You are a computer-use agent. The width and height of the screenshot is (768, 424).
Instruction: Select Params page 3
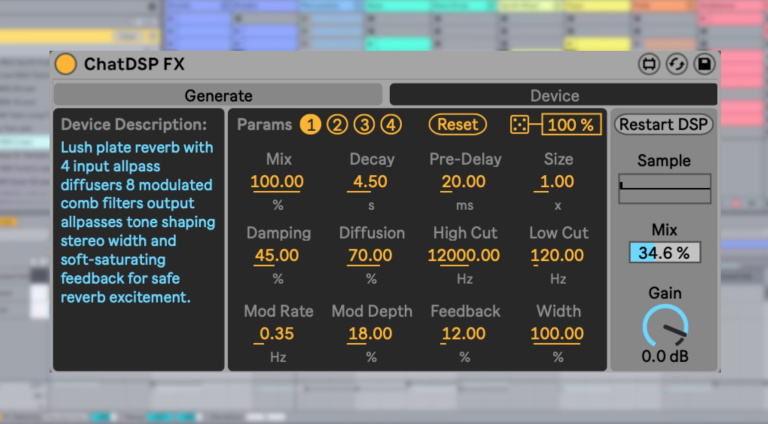[x=364, y=125]
